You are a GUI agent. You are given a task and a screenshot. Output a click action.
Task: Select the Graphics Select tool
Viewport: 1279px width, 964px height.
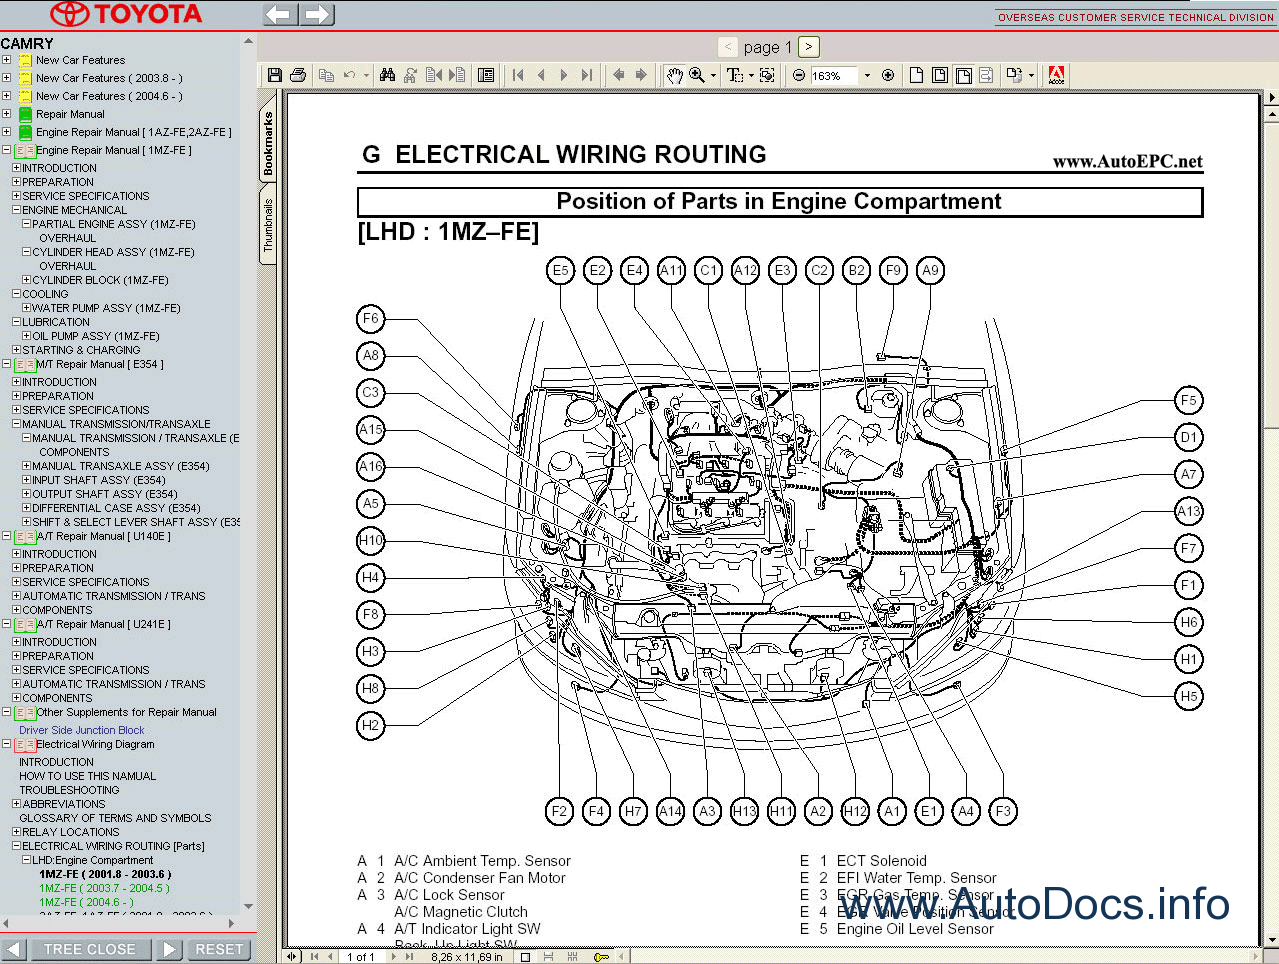(x=767, y=75)
